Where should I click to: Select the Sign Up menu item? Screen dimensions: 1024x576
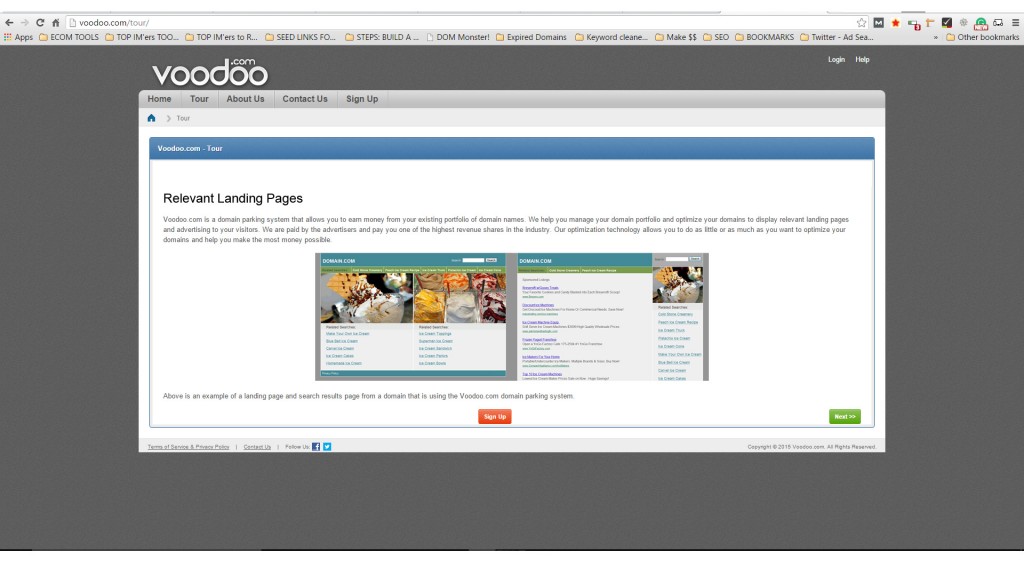pyautogui.click(x=362, y=99)
